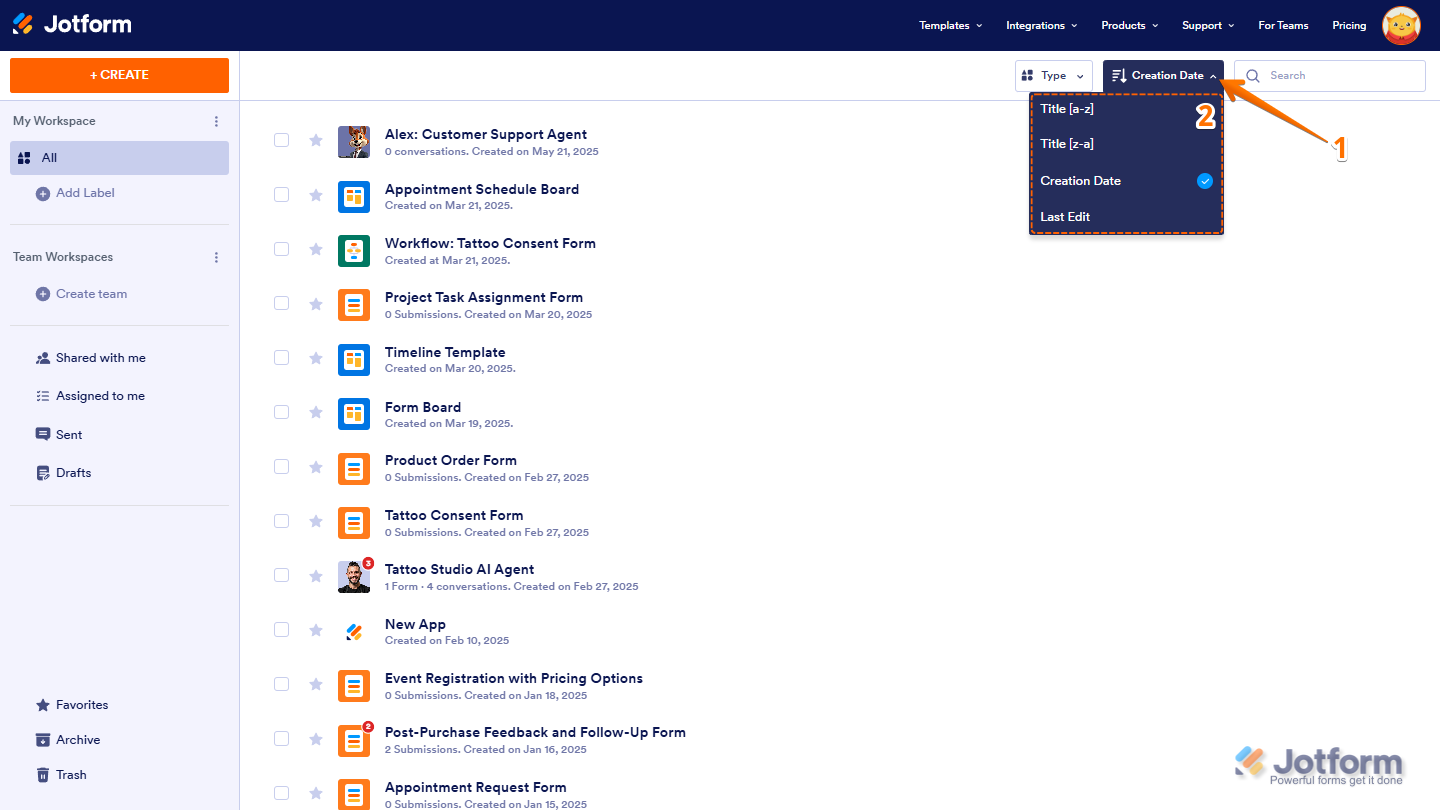1440x810 pixels.
Task: Collapse the Creation Date sort dropdown
Action: (x=1163, y=76)
